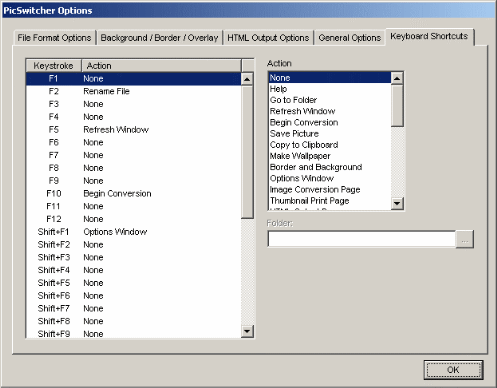
Task: Choose Copy to Clipboard in the Action list
Action: click(x=330, y=145)
